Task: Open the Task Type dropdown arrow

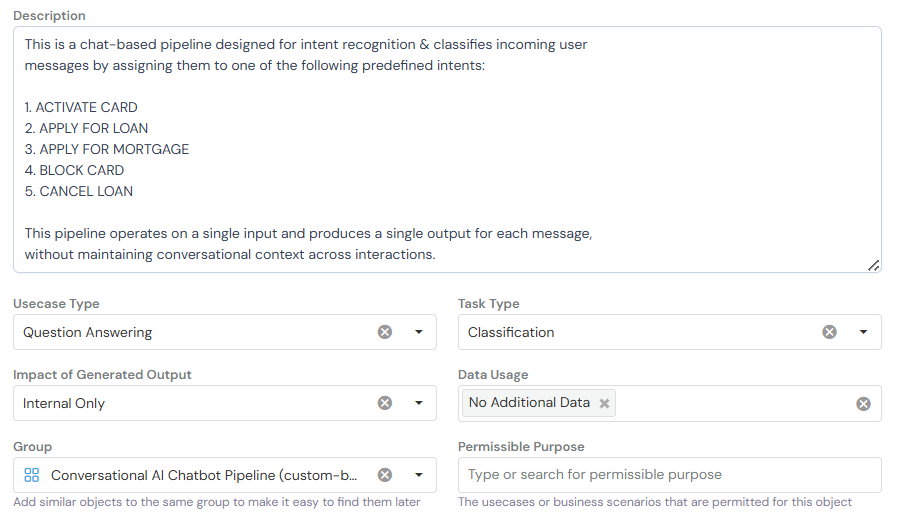Action: tap(863, 332)
